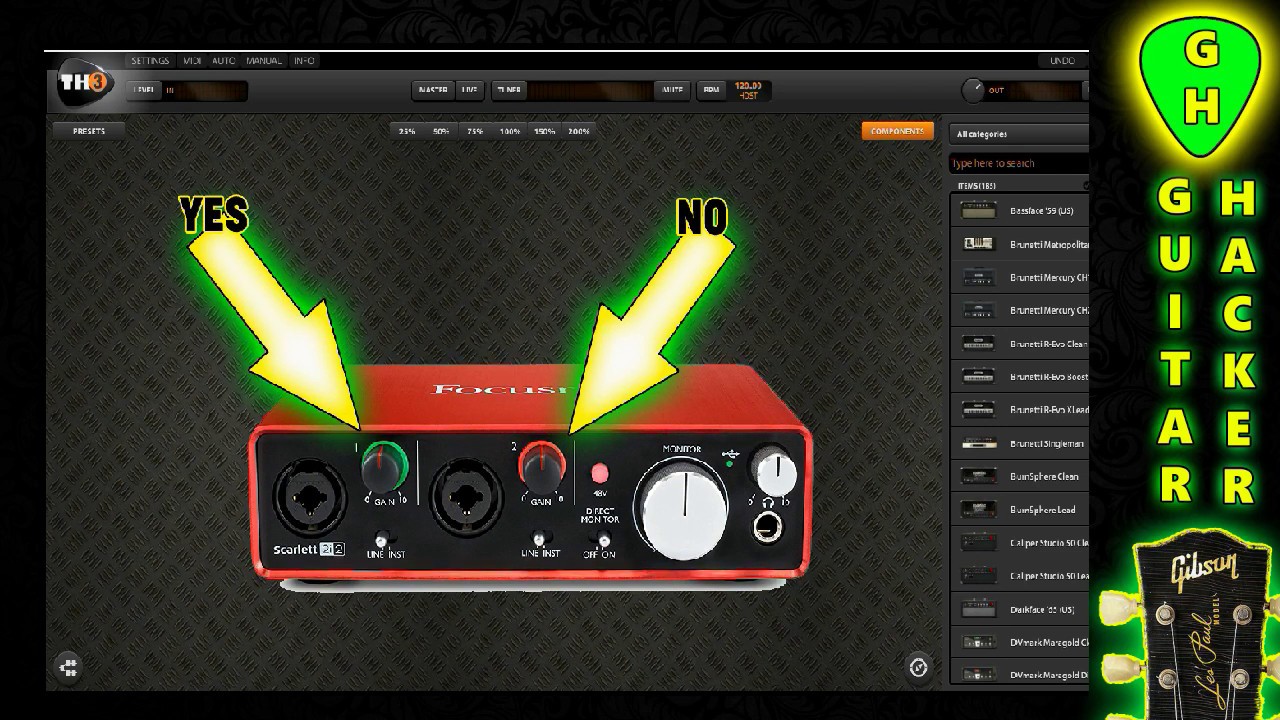Click the BPM button

711,90
